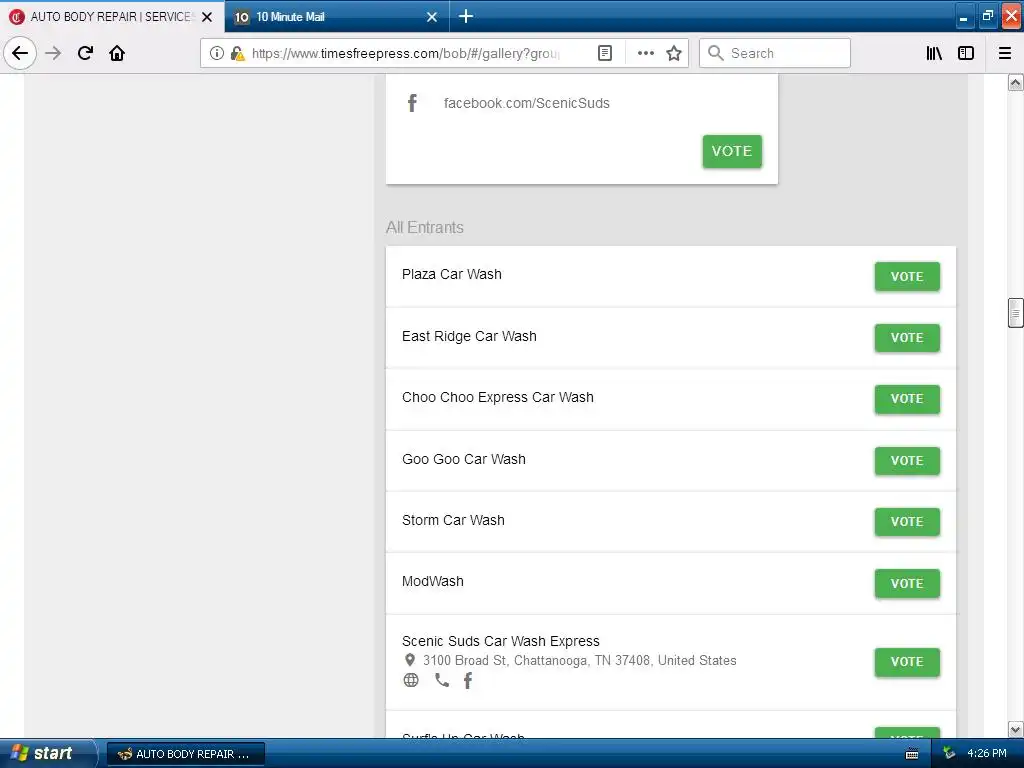Toggle reader view icon
The height and width of the screenshot is (768, 1024).
pos(605,53)
